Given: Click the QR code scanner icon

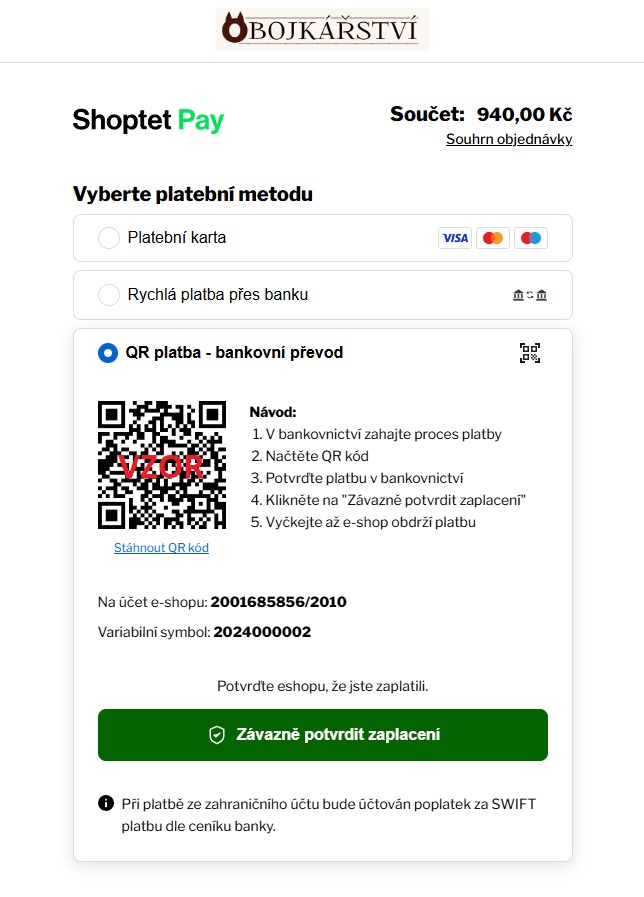Looking at the screenshot, I should click(x=530, y=353).
